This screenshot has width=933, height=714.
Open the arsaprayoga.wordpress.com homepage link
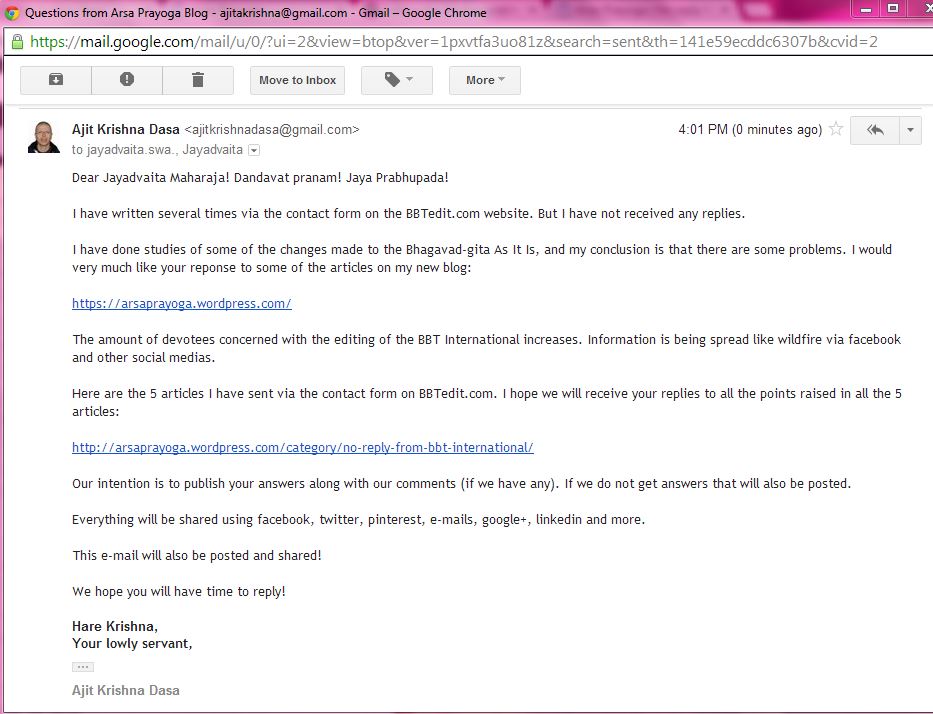coord(181,303)
